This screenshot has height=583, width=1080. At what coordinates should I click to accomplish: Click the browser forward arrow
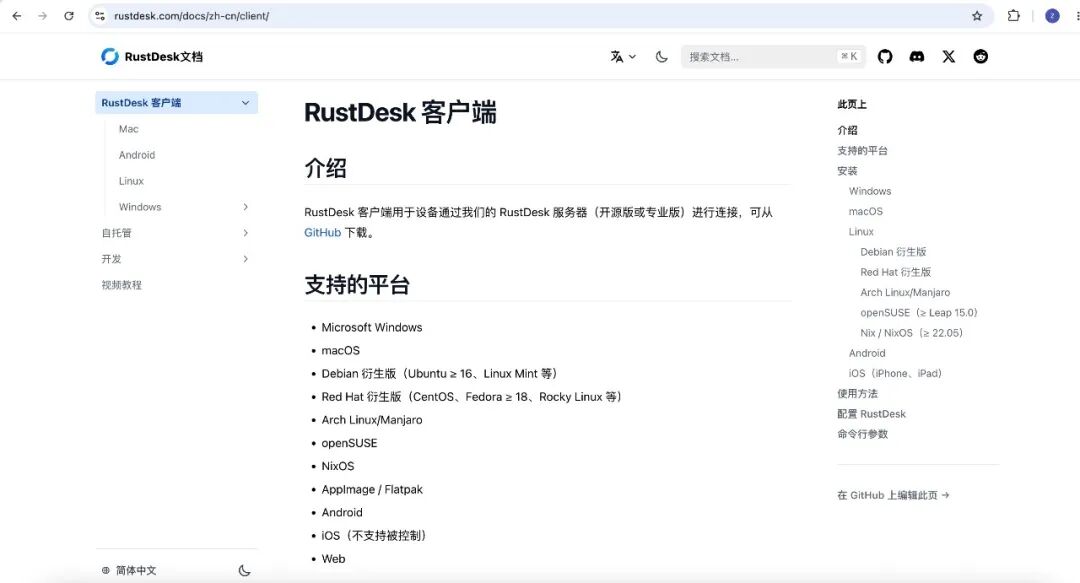click(x=43, y=16)
